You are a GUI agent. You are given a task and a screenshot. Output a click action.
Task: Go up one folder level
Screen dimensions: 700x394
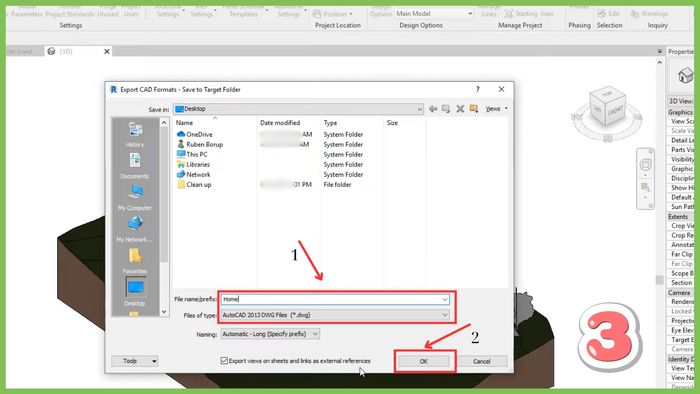(446, 109)
